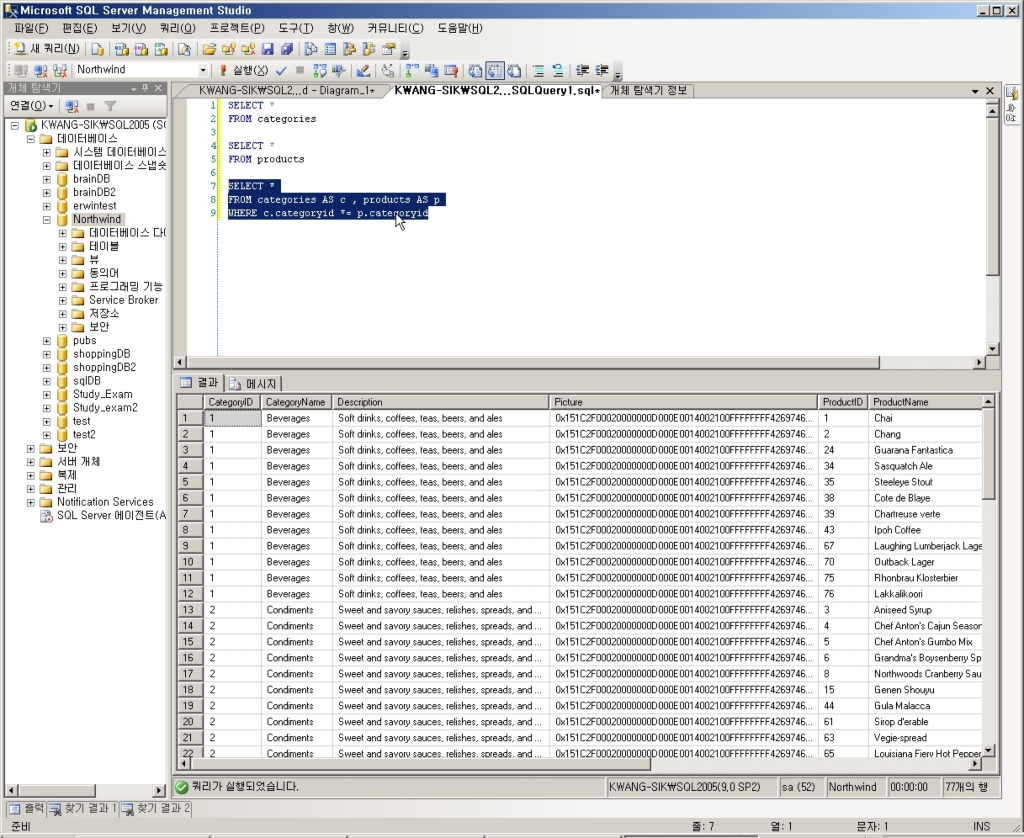Execute the query with 실행(X) button
The width and height of the screenshot is (1024, 838).
click(x=244, y=70)
